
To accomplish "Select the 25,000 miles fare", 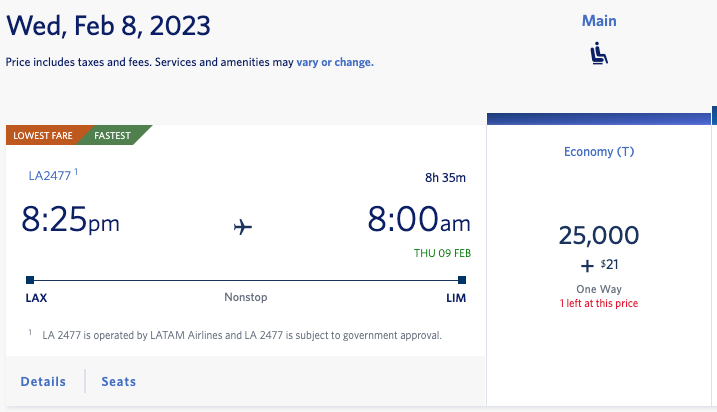I will coord(599,235).
